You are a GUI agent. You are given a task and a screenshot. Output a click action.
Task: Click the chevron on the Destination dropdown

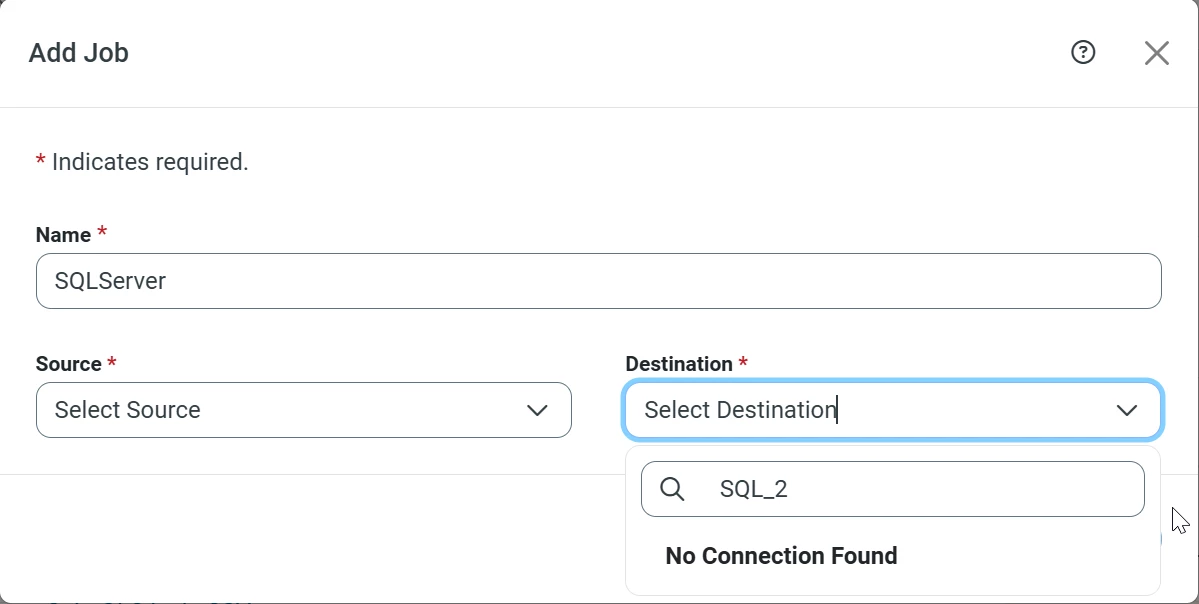(x=1127, y=410)
